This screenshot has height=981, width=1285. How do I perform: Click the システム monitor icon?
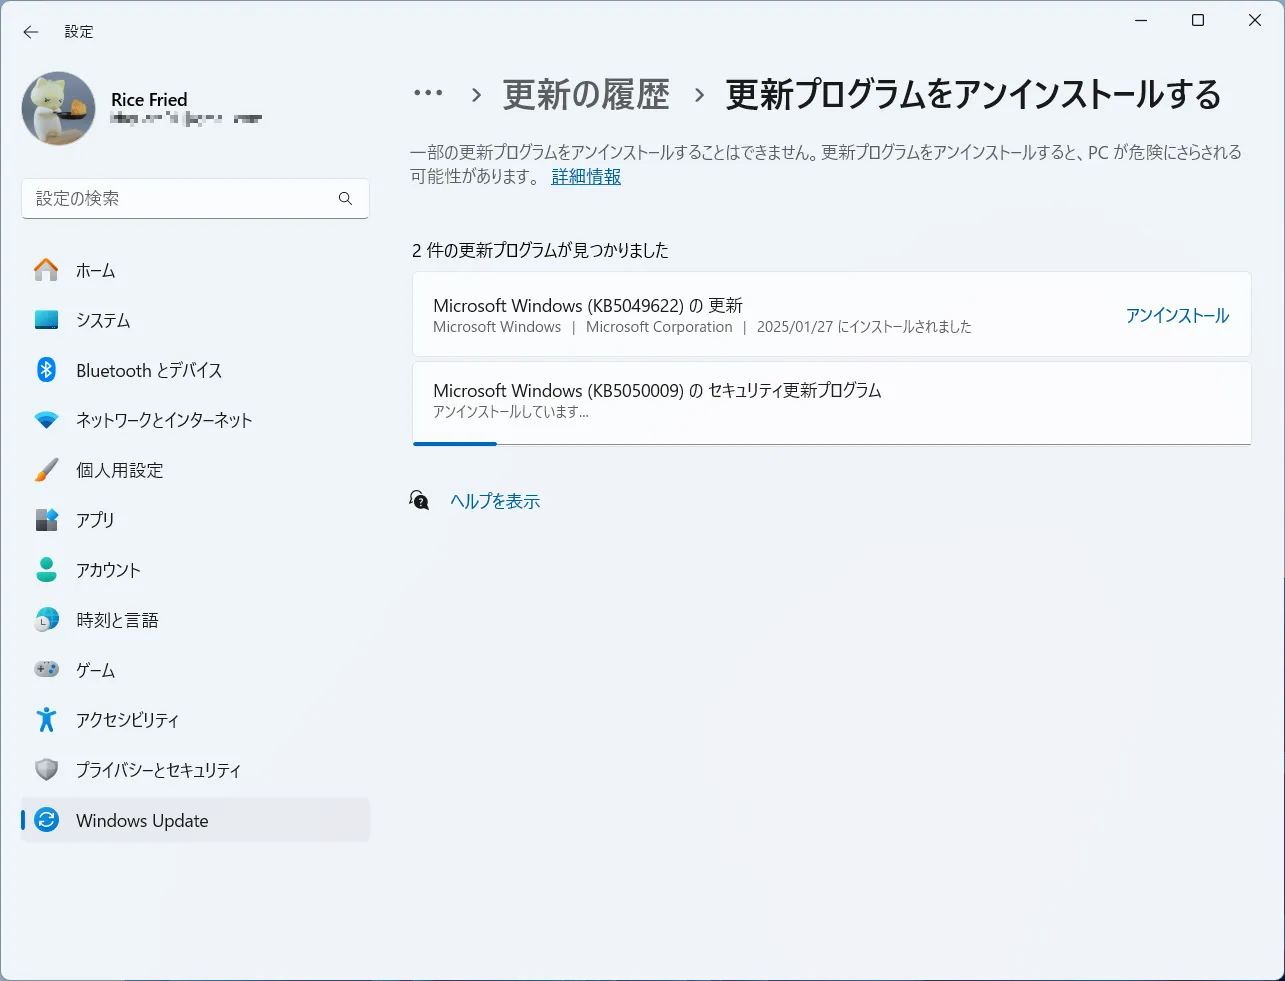click(x=46, y=320)
